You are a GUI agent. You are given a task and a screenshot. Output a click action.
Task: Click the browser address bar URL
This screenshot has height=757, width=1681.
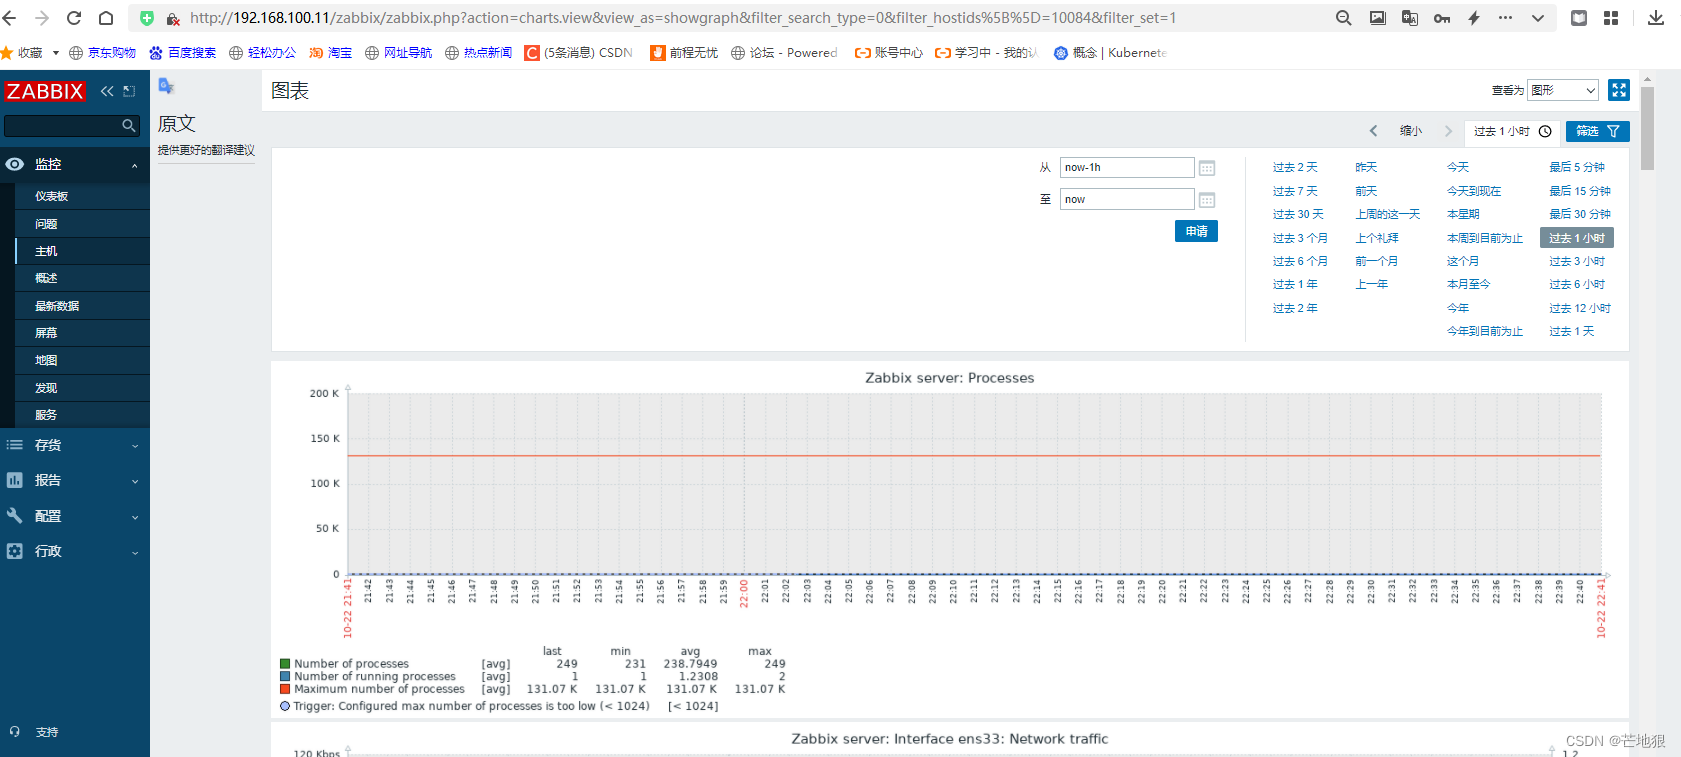tap(683, 18)
